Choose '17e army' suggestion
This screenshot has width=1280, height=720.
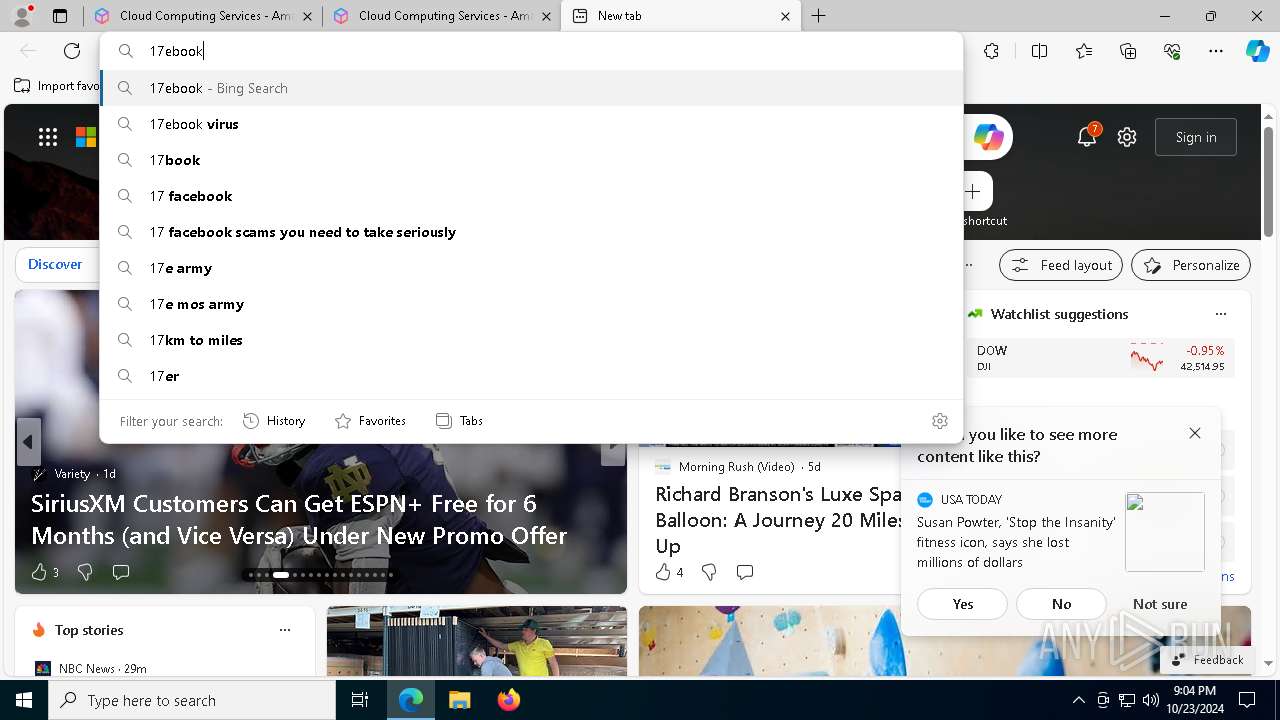coord(531,268)
